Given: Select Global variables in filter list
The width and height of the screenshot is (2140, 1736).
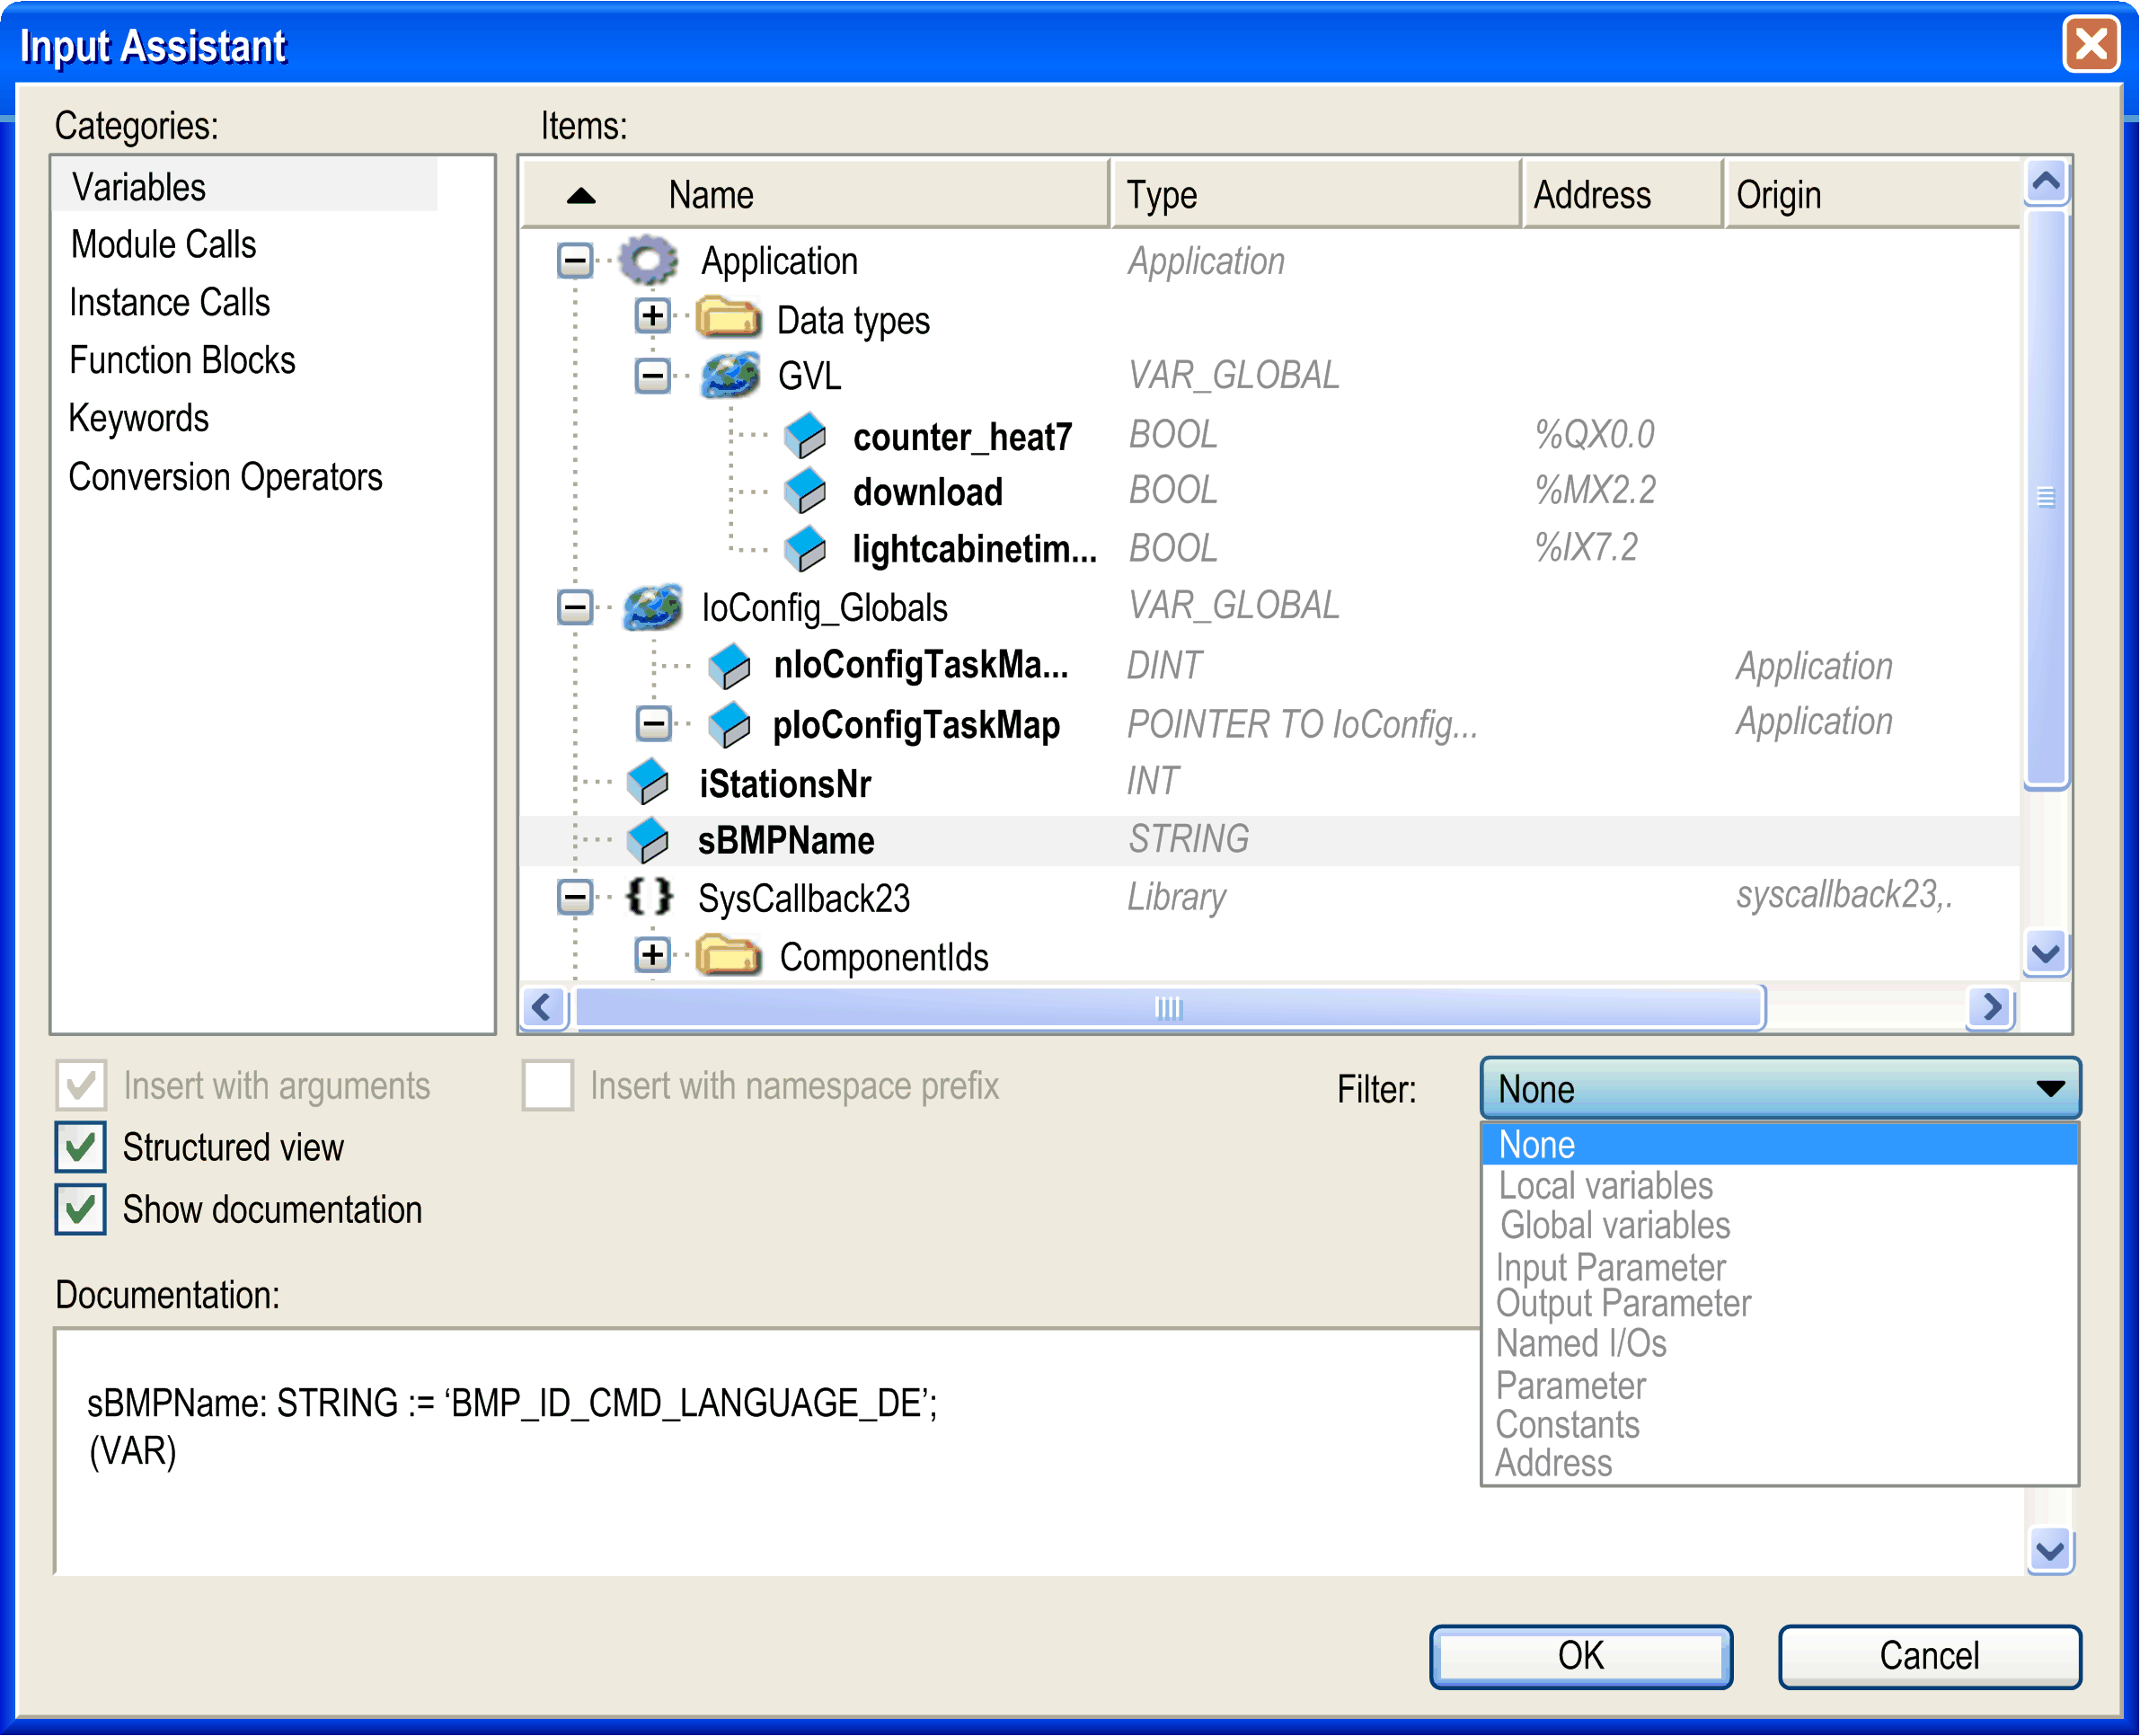Looking at the screenshot, I should (1614, 1225).
